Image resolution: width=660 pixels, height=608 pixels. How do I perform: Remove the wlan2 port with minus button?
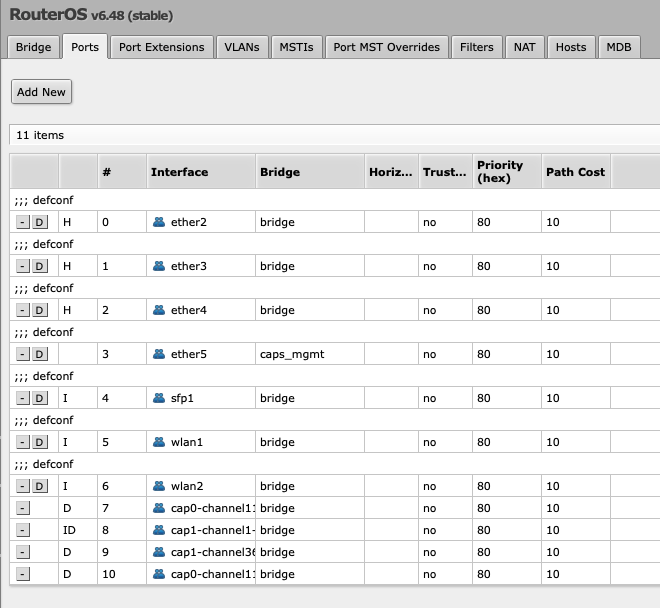click(x=23, y=486)
